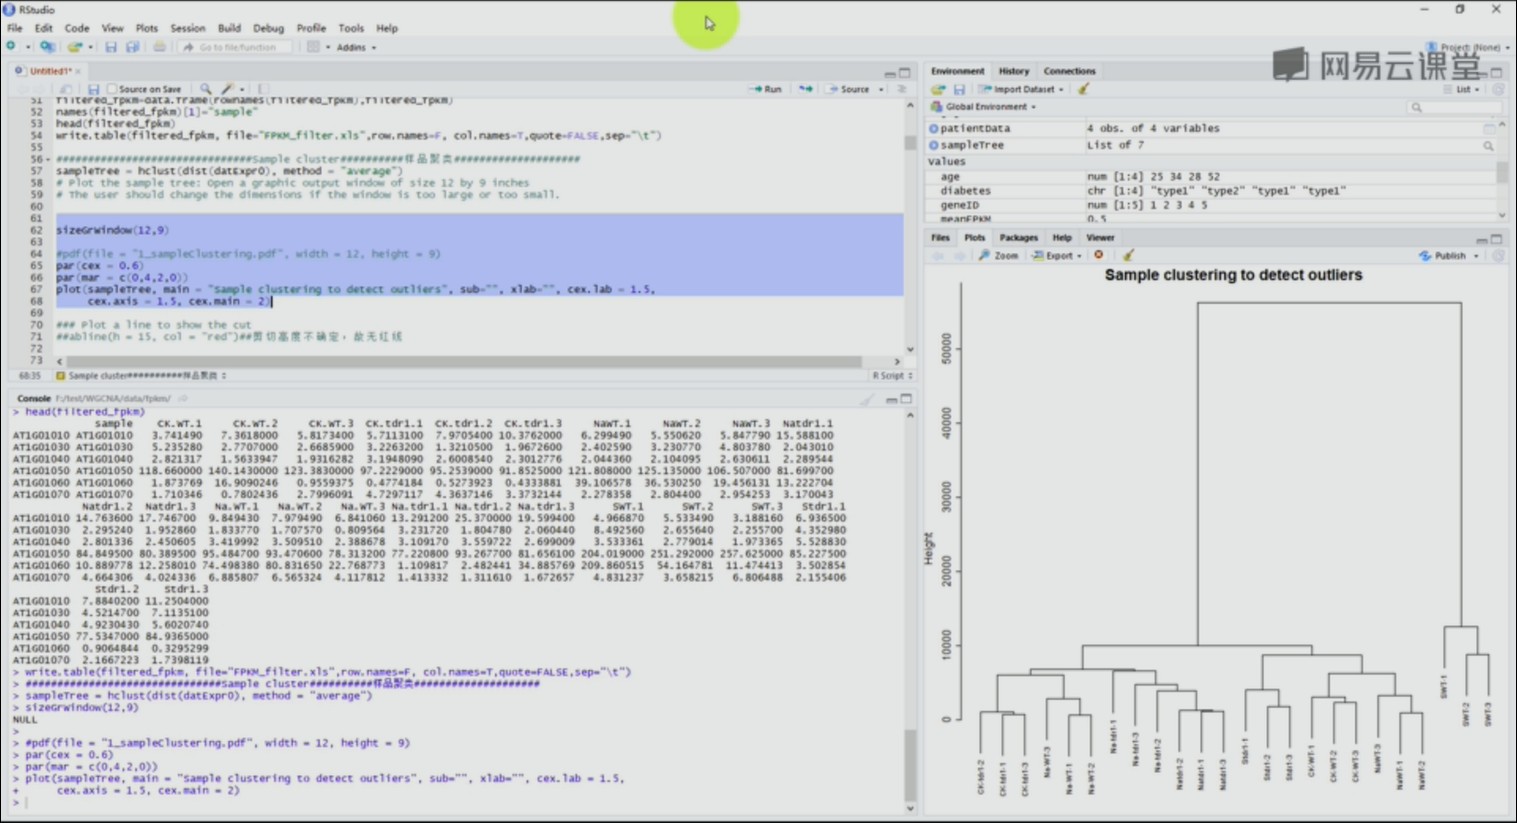Screen dimensions: 1517x823
Task: Refresh the Environment pane
Action: pyautogui.click(x=1498, y=89)
